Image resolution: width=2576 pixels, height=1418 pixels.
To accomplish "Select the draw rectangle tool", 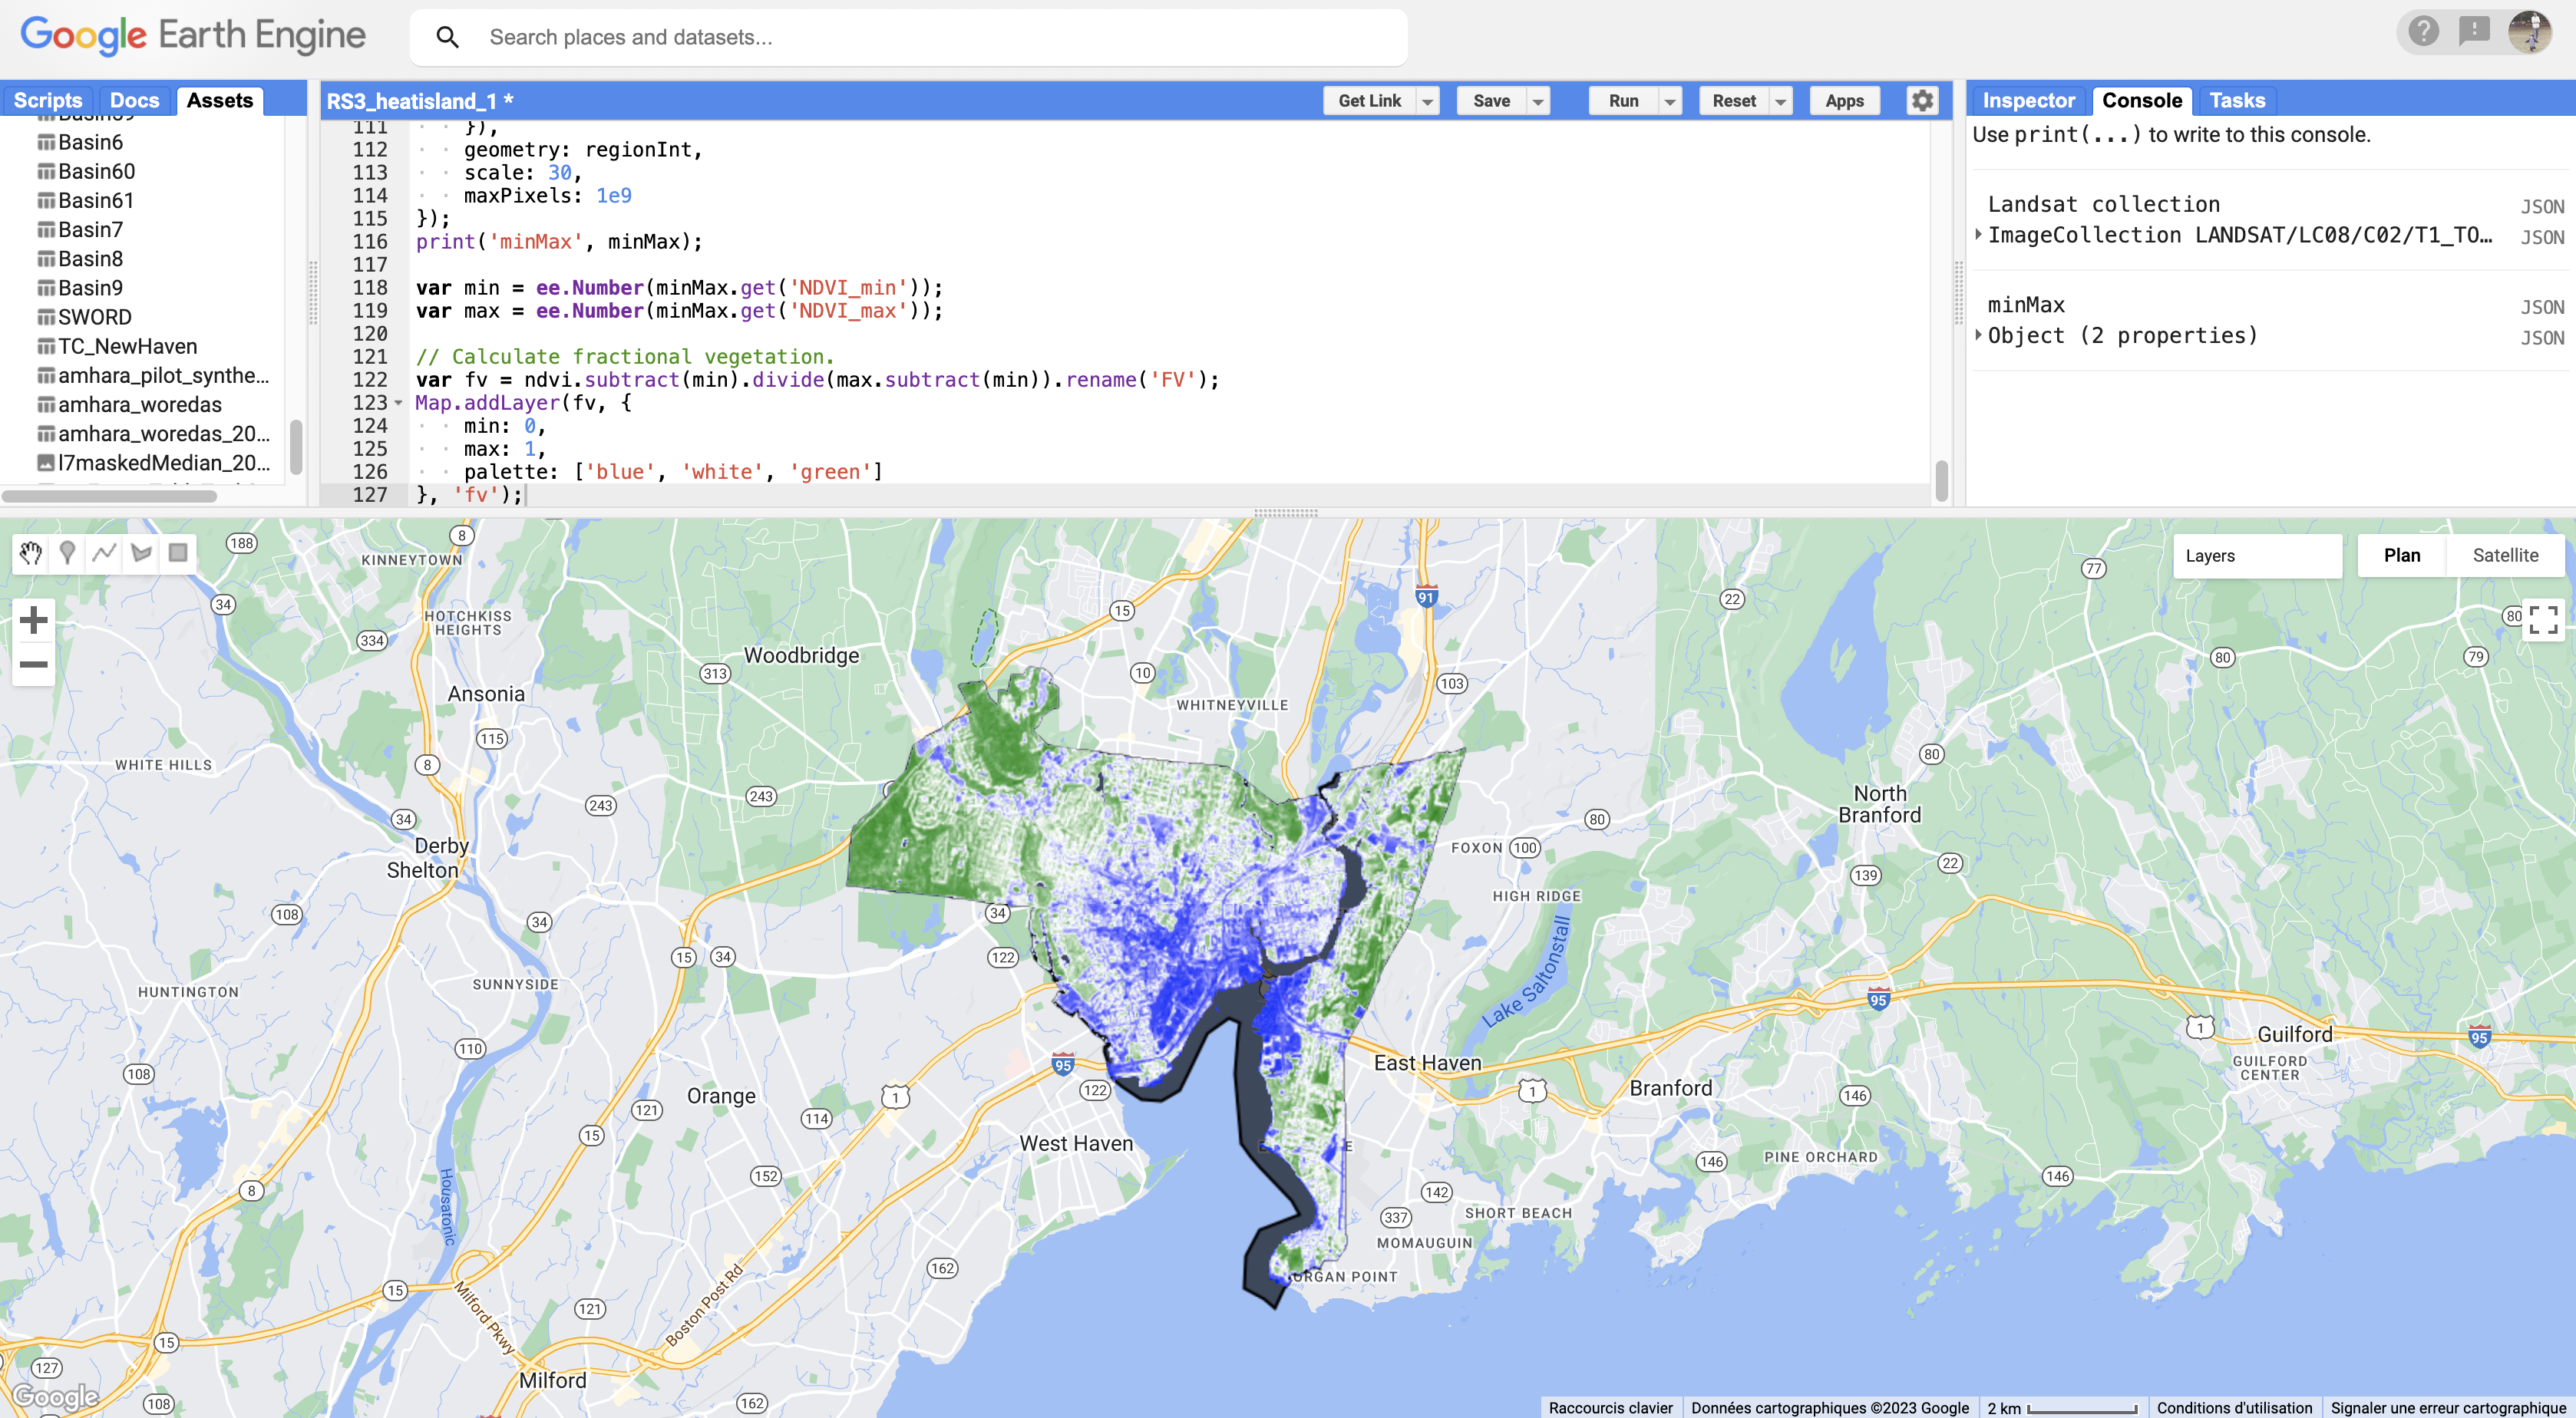I will coord(178,553).
